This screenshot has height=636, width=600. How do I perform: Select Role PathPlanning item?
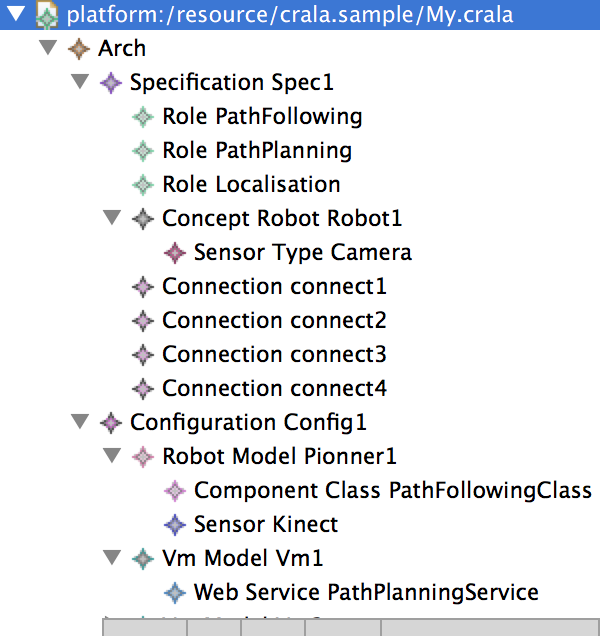tap(256, 150)
